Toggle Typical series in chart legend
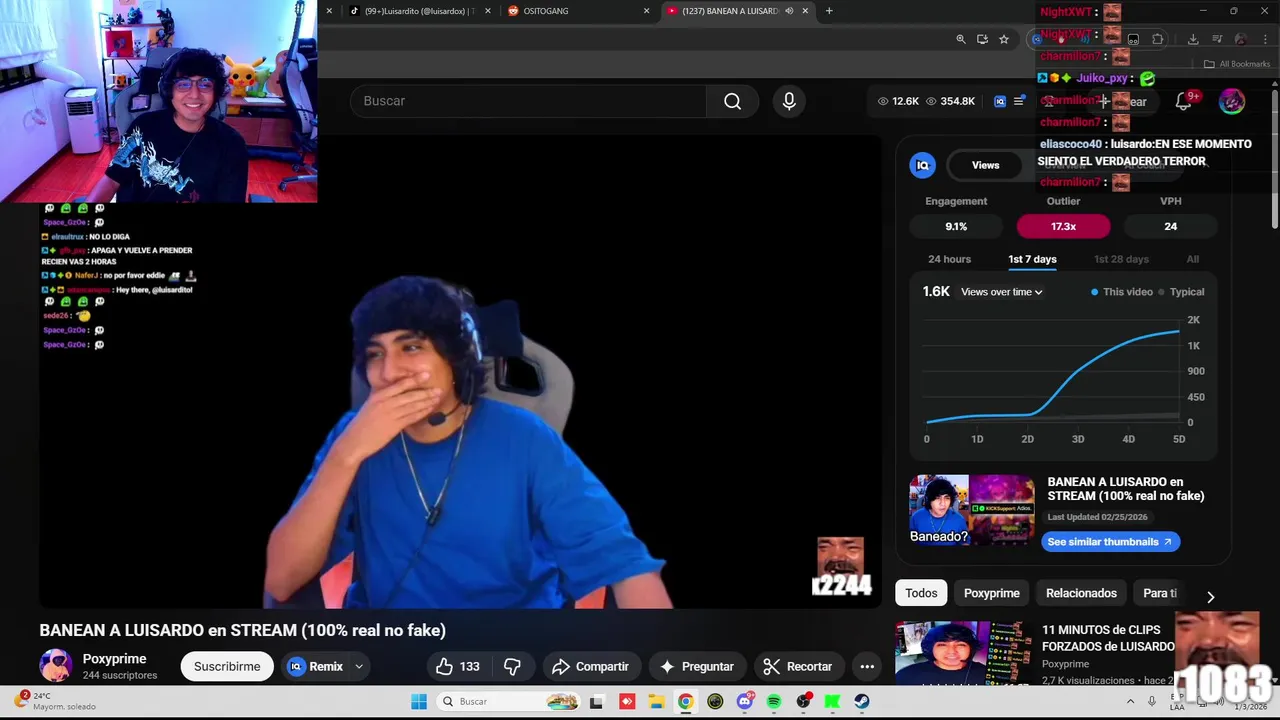1280x720 pixels. (x=1181, y=292)
